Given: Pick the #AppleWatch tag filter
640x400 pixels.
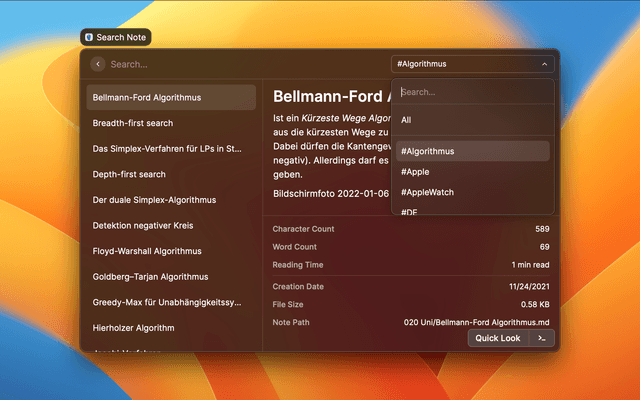Looking at the screenshot, I should click(427, 192).
